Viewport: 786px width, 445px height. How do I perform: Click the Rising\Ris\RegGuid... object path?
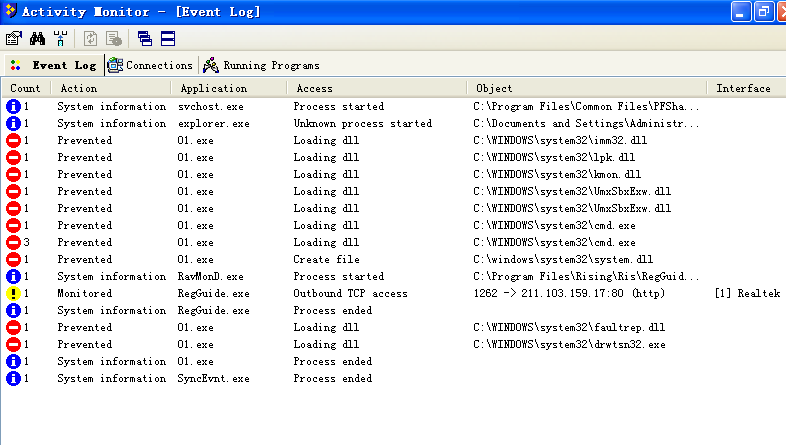[586, 276]
